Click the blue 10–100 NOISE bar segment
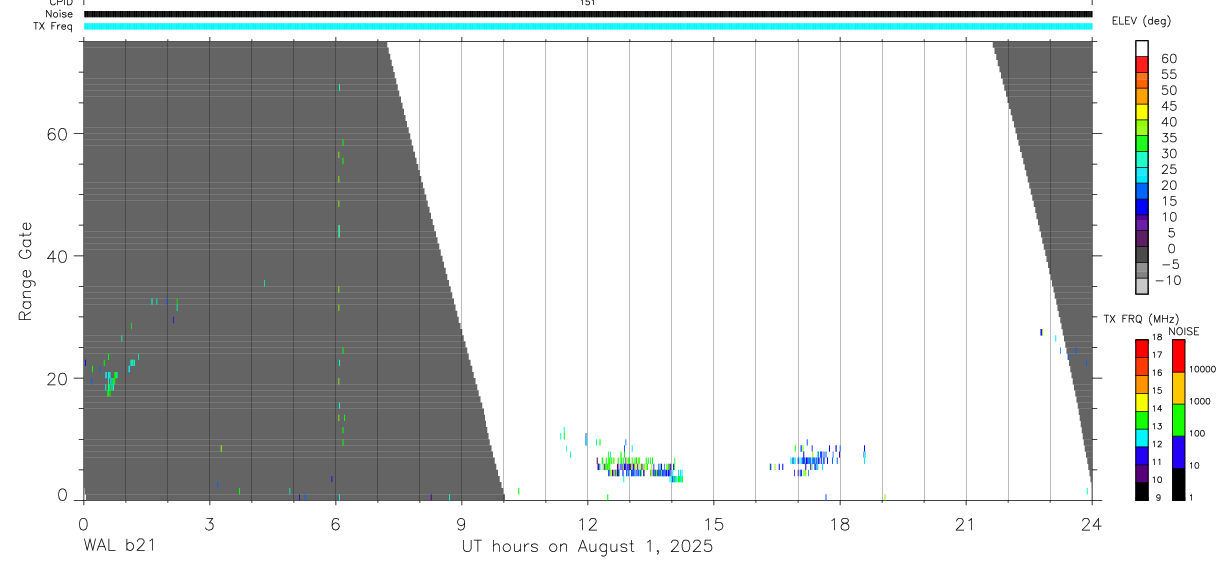 (x=1178, y=452)
